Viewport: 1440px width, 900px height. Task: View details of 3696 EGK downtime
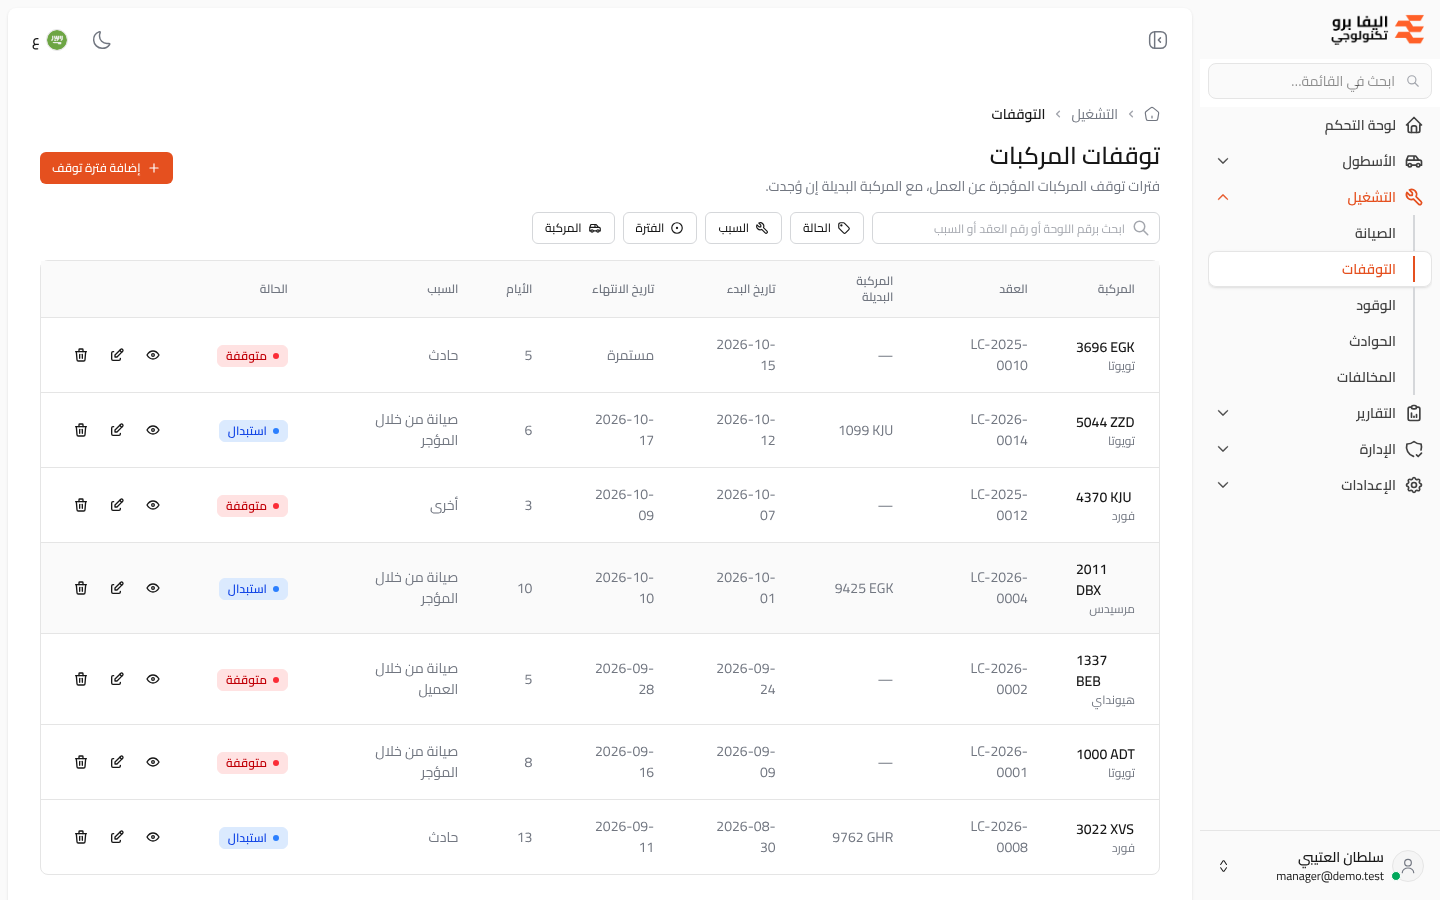[x=153, y=355]
